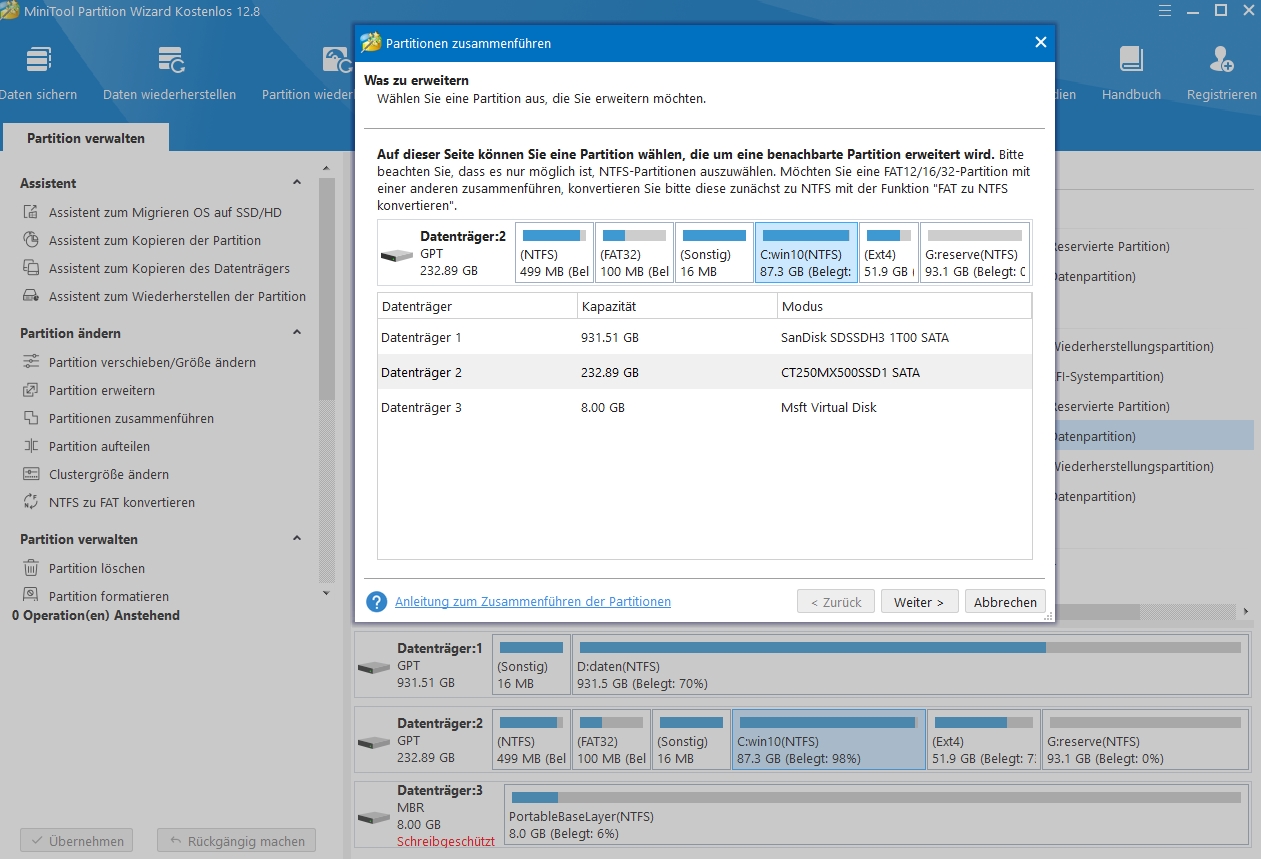The width and height of the screenshot is (1261, 859).
Task: Select the 499 MB NTFS partition in dialog
Action: click(555, 253)
